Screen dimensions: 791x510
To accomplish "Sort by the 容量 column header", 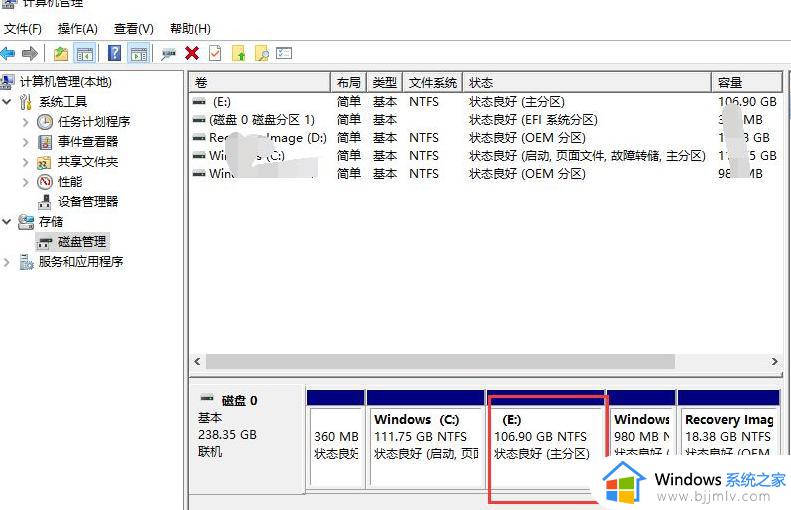I will [747, 82].
